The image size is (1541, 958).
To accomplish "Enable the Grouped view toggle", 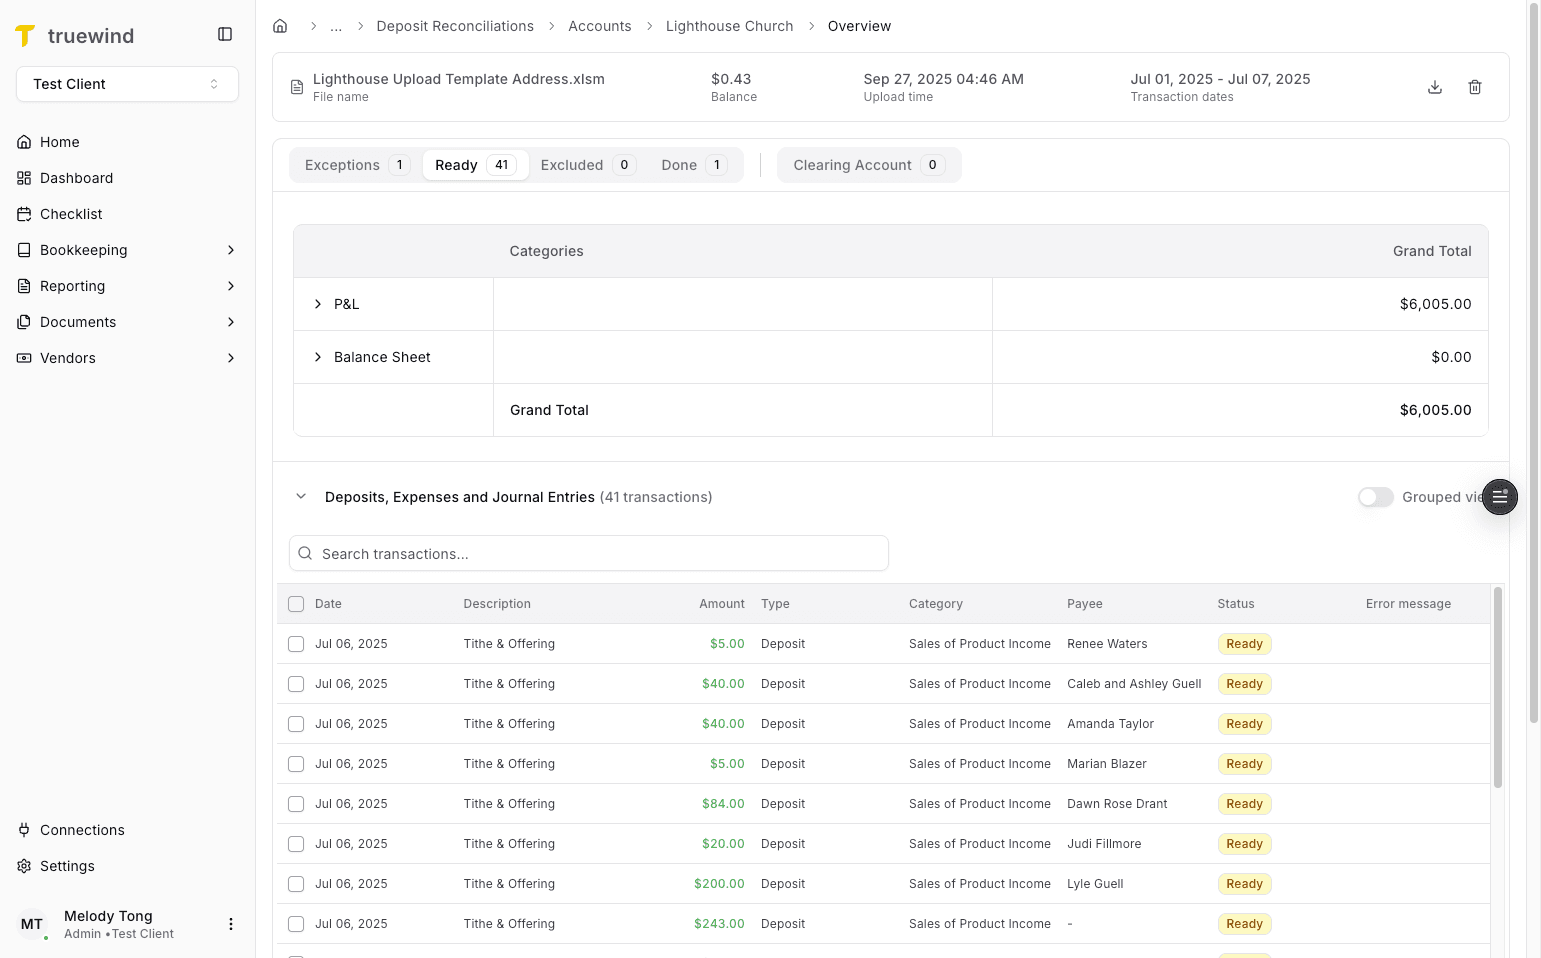I will pyautogui.click(x=1375, y=497).
